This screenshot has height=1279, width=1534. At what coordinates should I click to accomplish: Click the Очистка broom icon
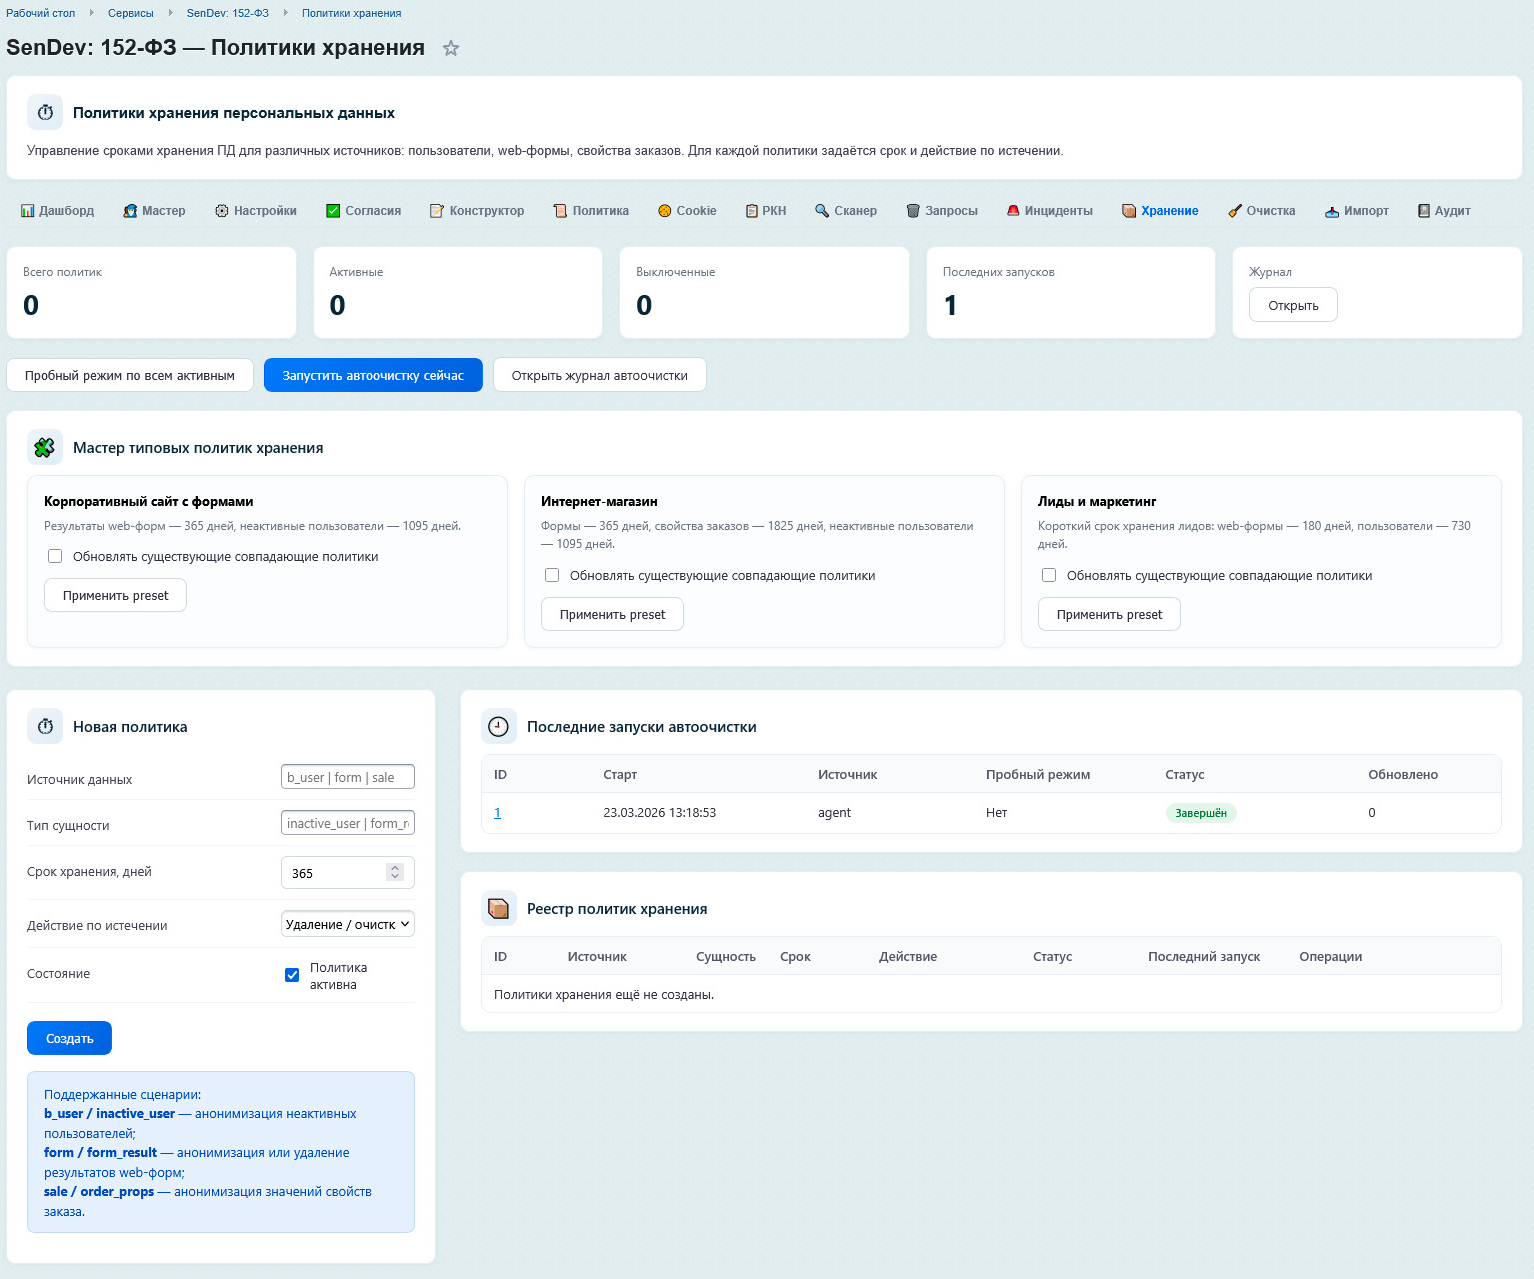click(1235, 211)
